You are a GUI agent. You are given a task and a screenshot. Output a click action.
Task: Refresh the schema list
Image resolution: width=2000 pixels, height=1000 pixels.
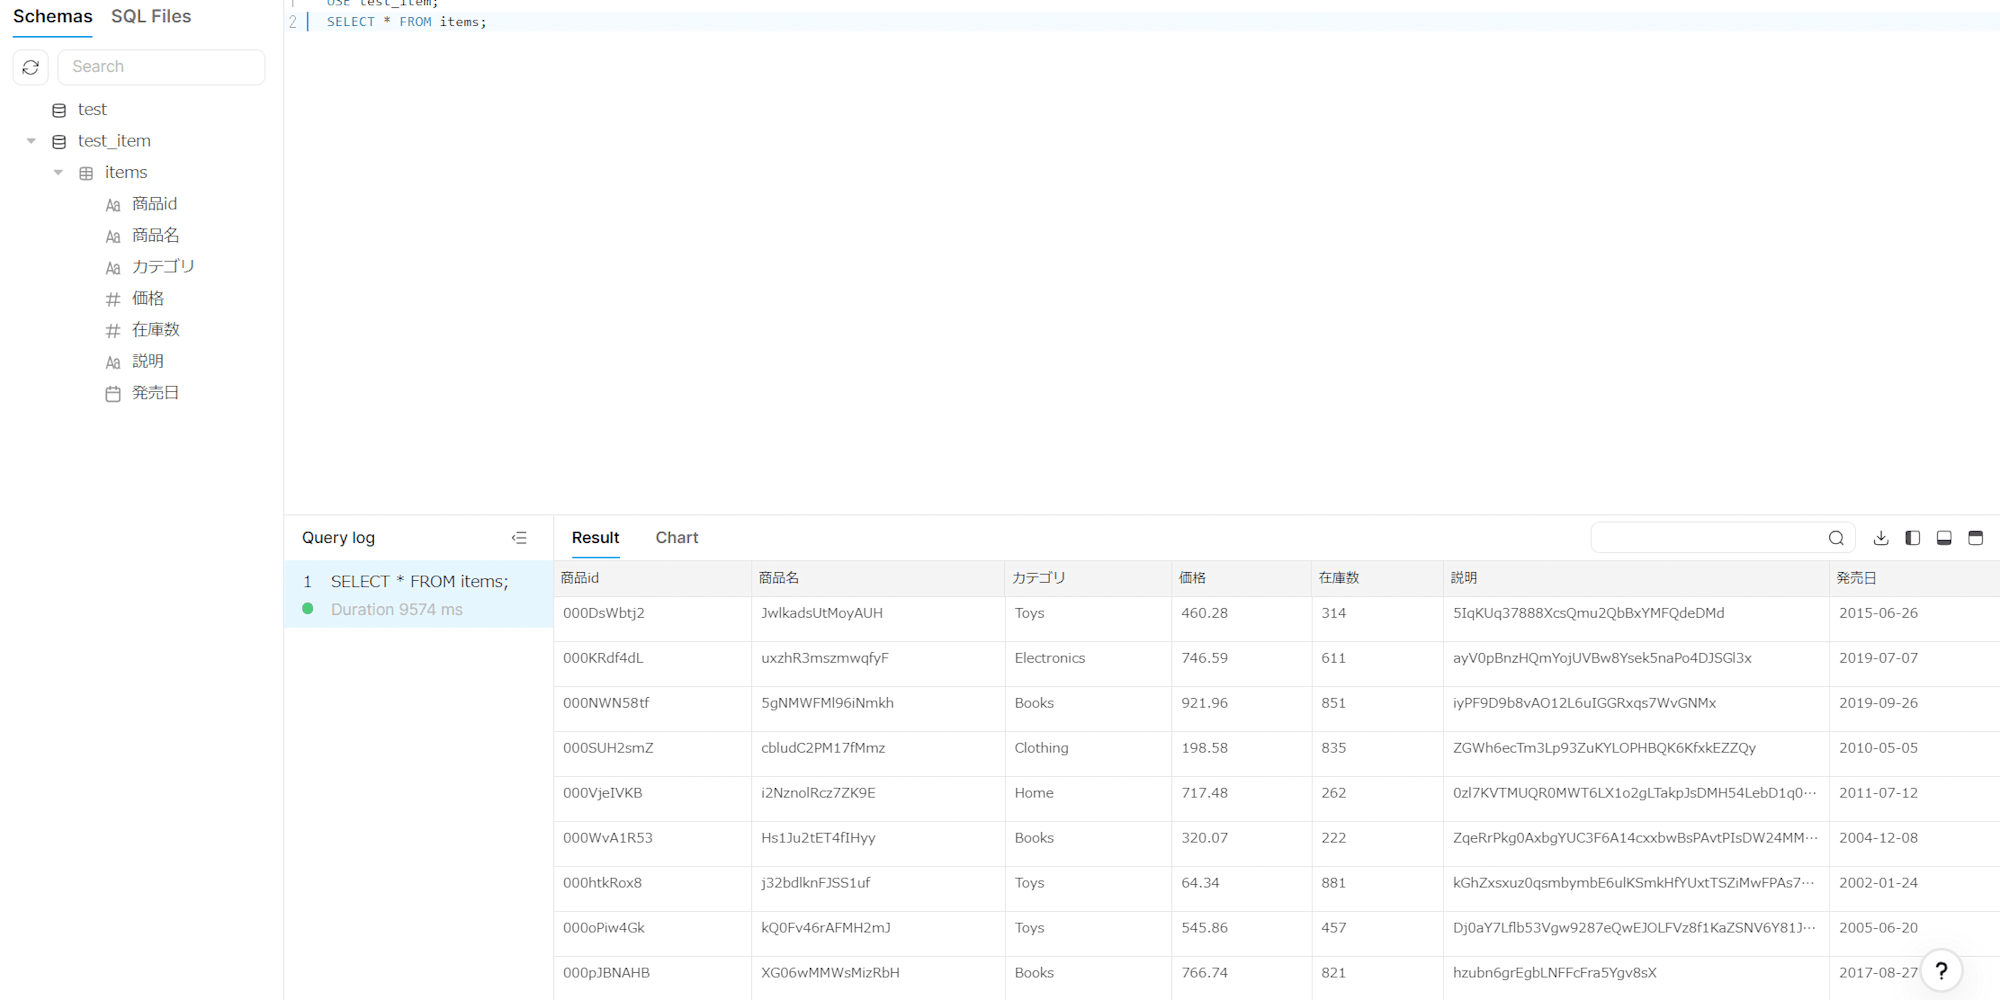click(31, 67)
